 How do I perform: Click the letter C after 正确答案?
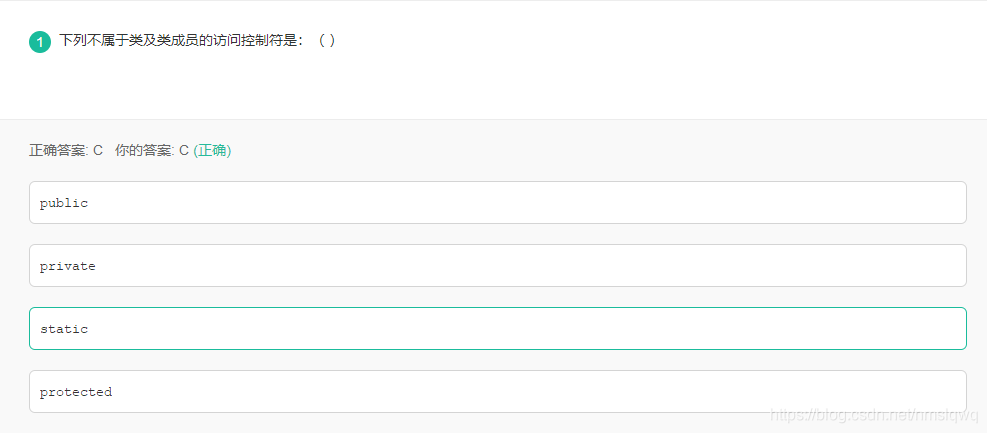pyautogui.click(x=98, y=150)
